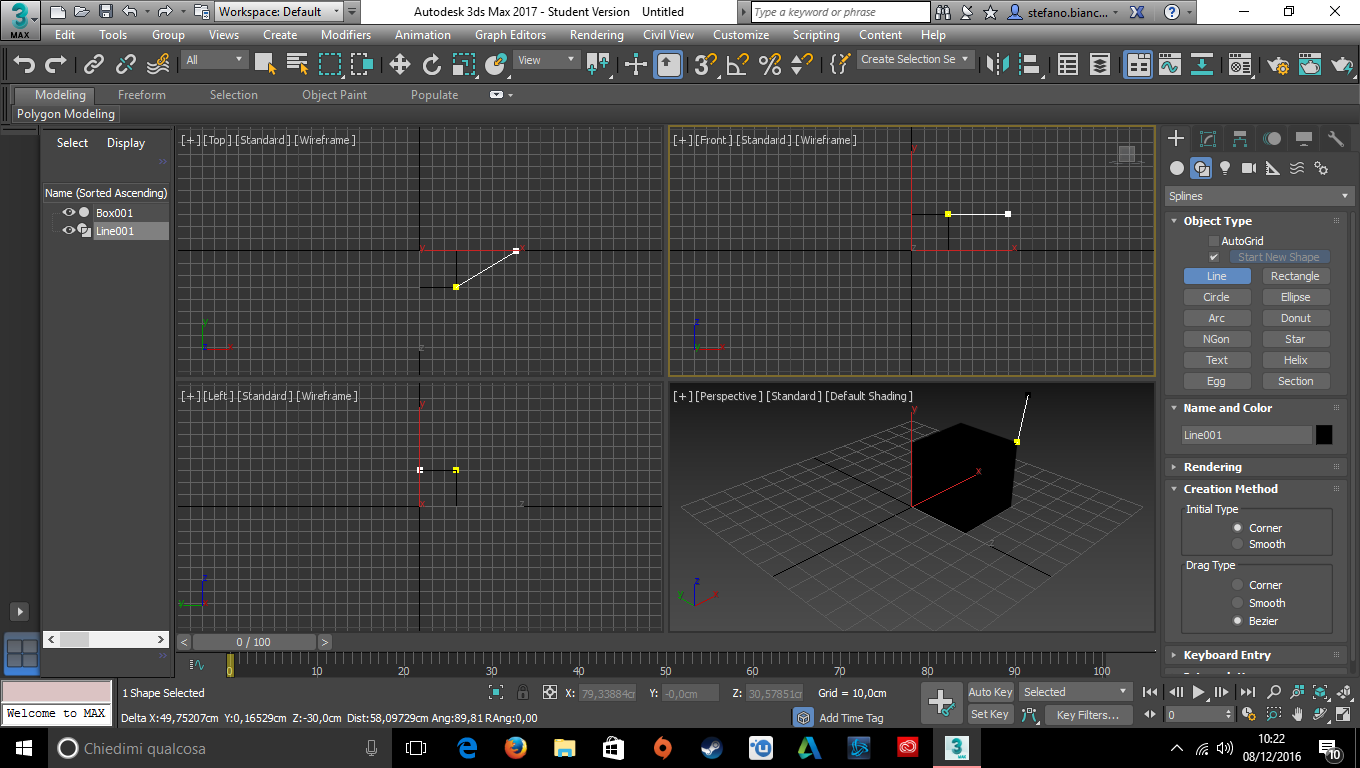The image size is (1360, 768).
Task: Select Smooth under Initial Type
Action: 1238,544
